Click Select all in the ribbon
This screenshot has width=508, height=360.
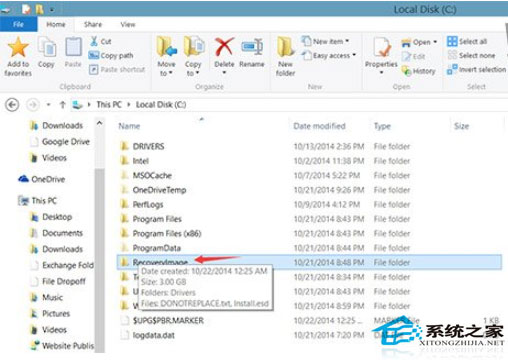click(467, 41)
